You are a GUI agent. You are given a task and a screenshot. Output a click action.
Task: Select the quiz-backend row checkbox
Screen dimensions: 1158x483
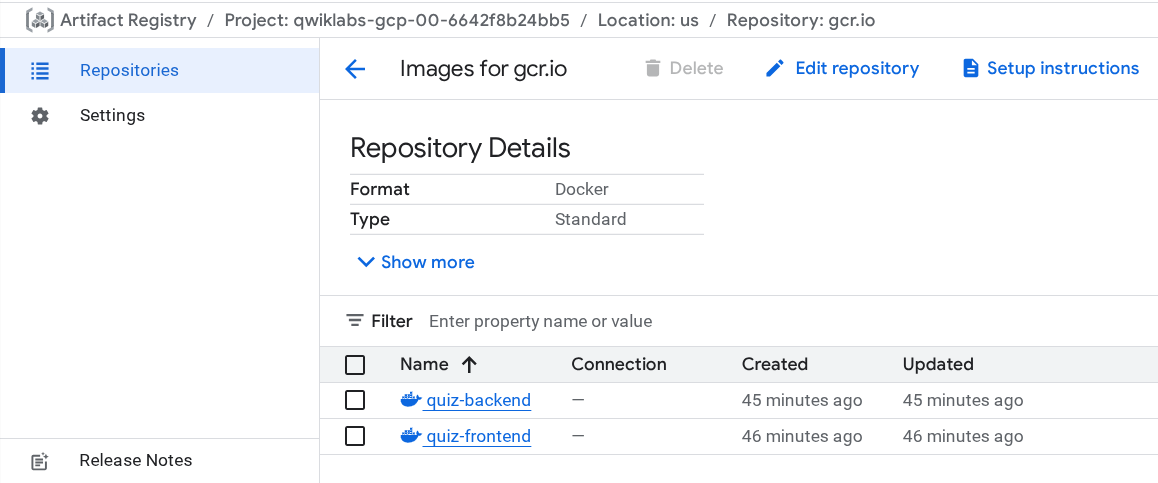[355, 400]
